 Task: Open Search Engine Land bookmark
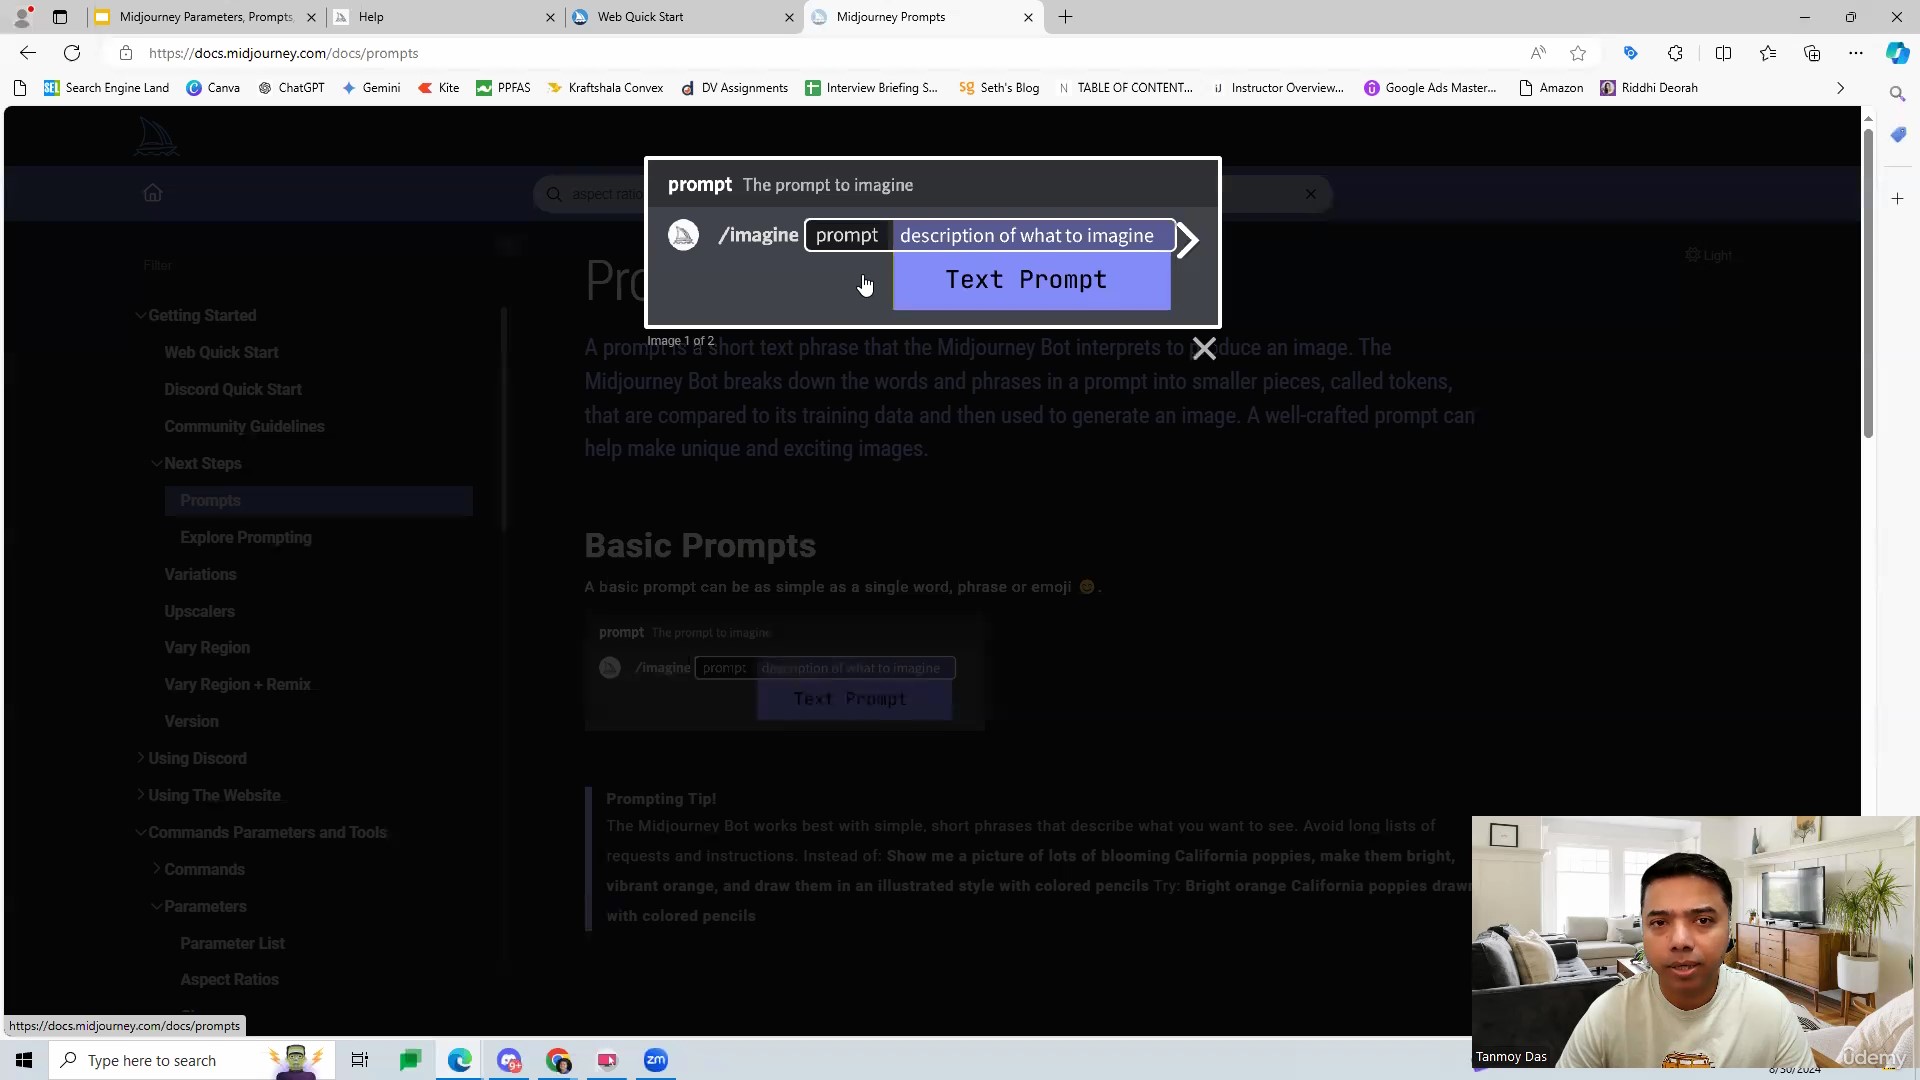pos(106,88)
